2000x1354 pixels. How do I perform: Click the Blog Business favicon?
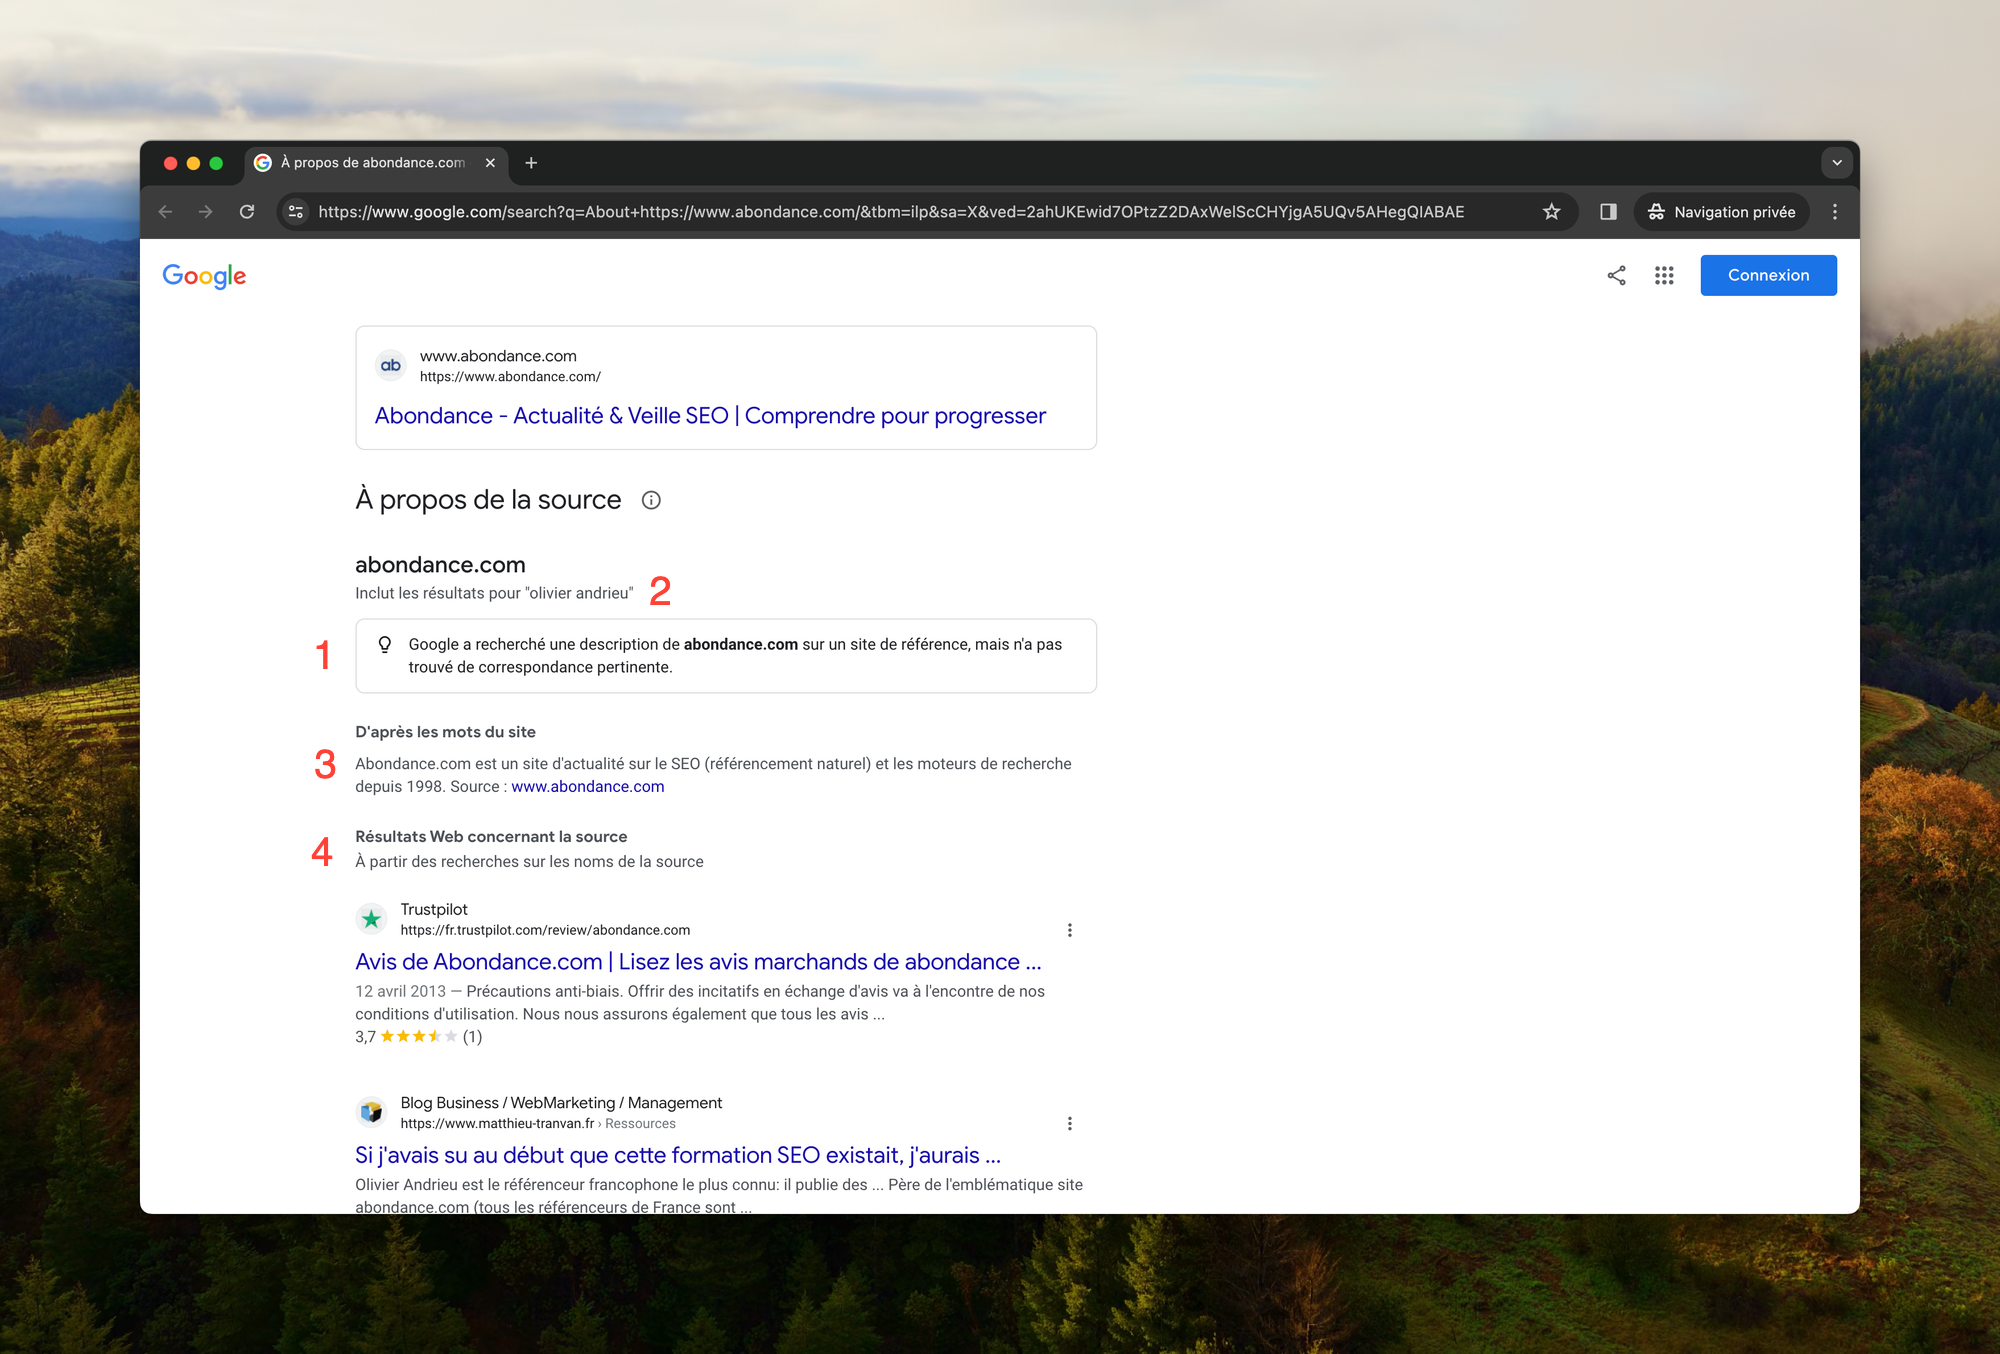pos(371,1112)
